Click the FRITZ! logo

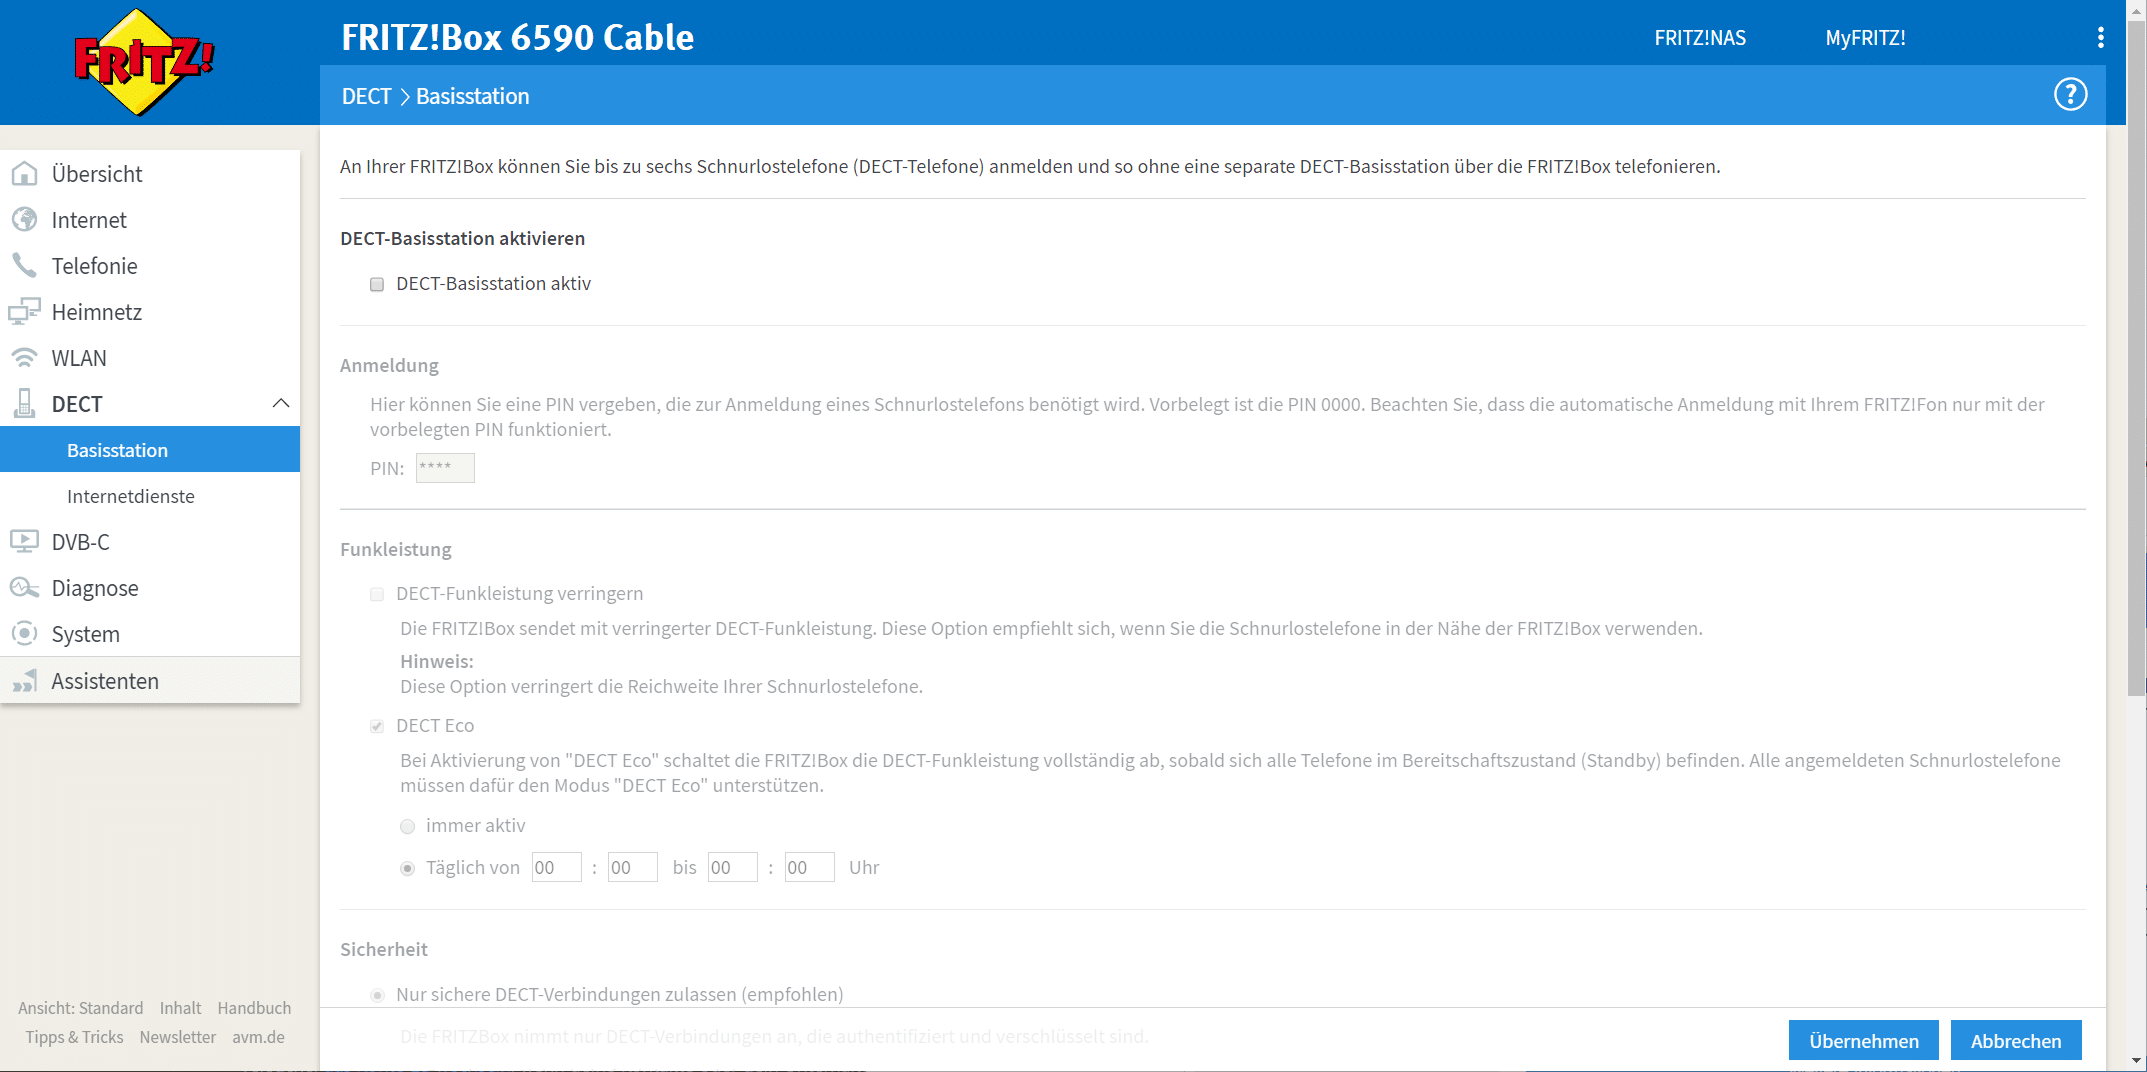tap(144, 62)
